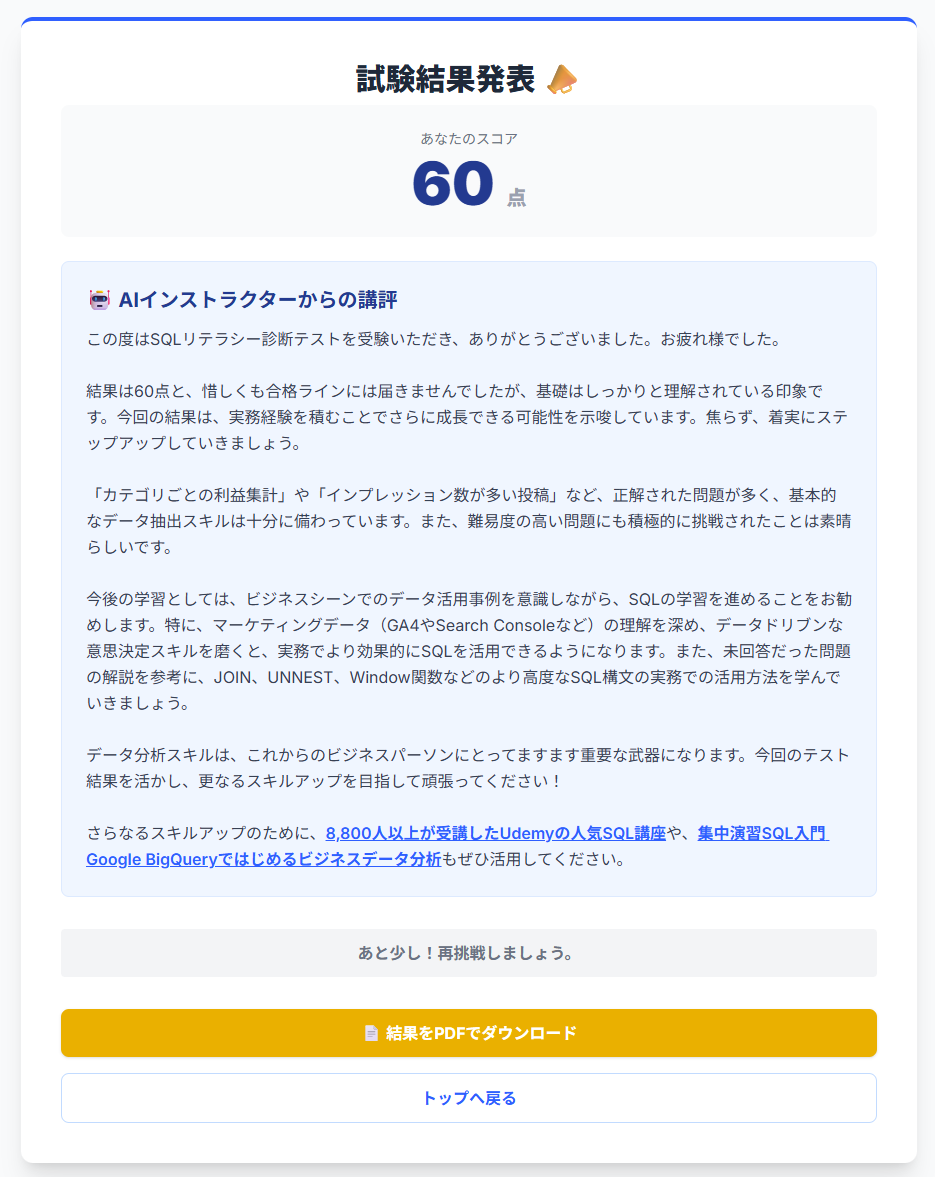Click the megaphone icon beside the title
935x1177 pixels.
(561, 80)
